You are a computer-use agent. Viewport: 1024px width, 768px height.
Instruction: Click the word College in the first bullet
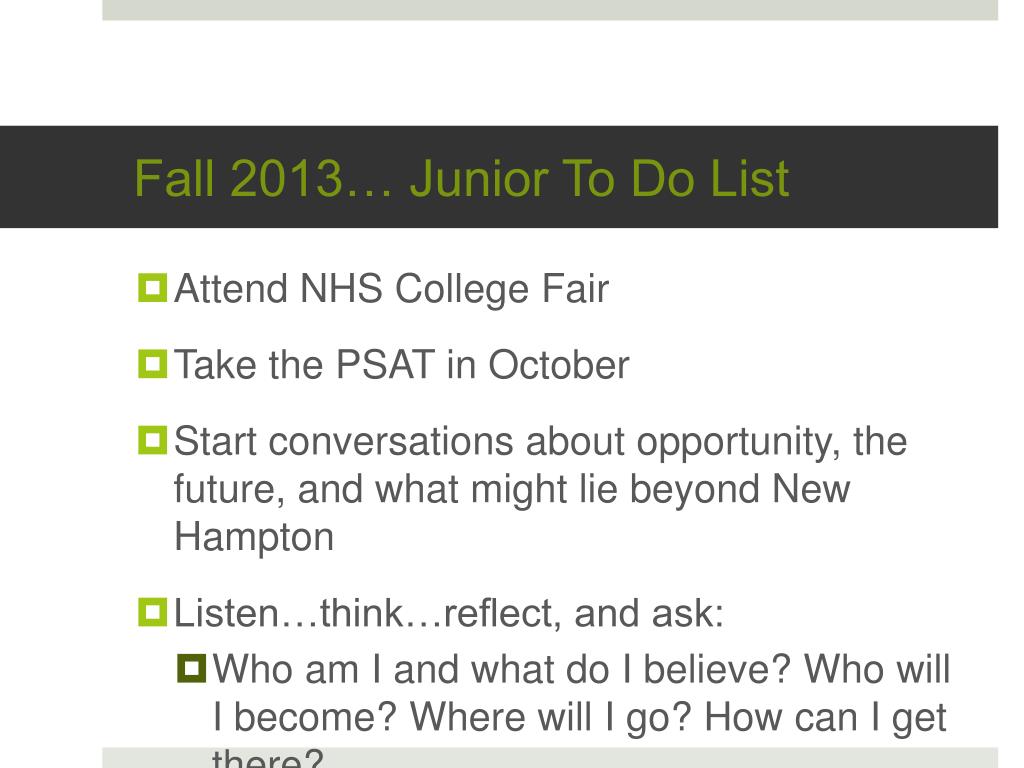click(462, 289)
